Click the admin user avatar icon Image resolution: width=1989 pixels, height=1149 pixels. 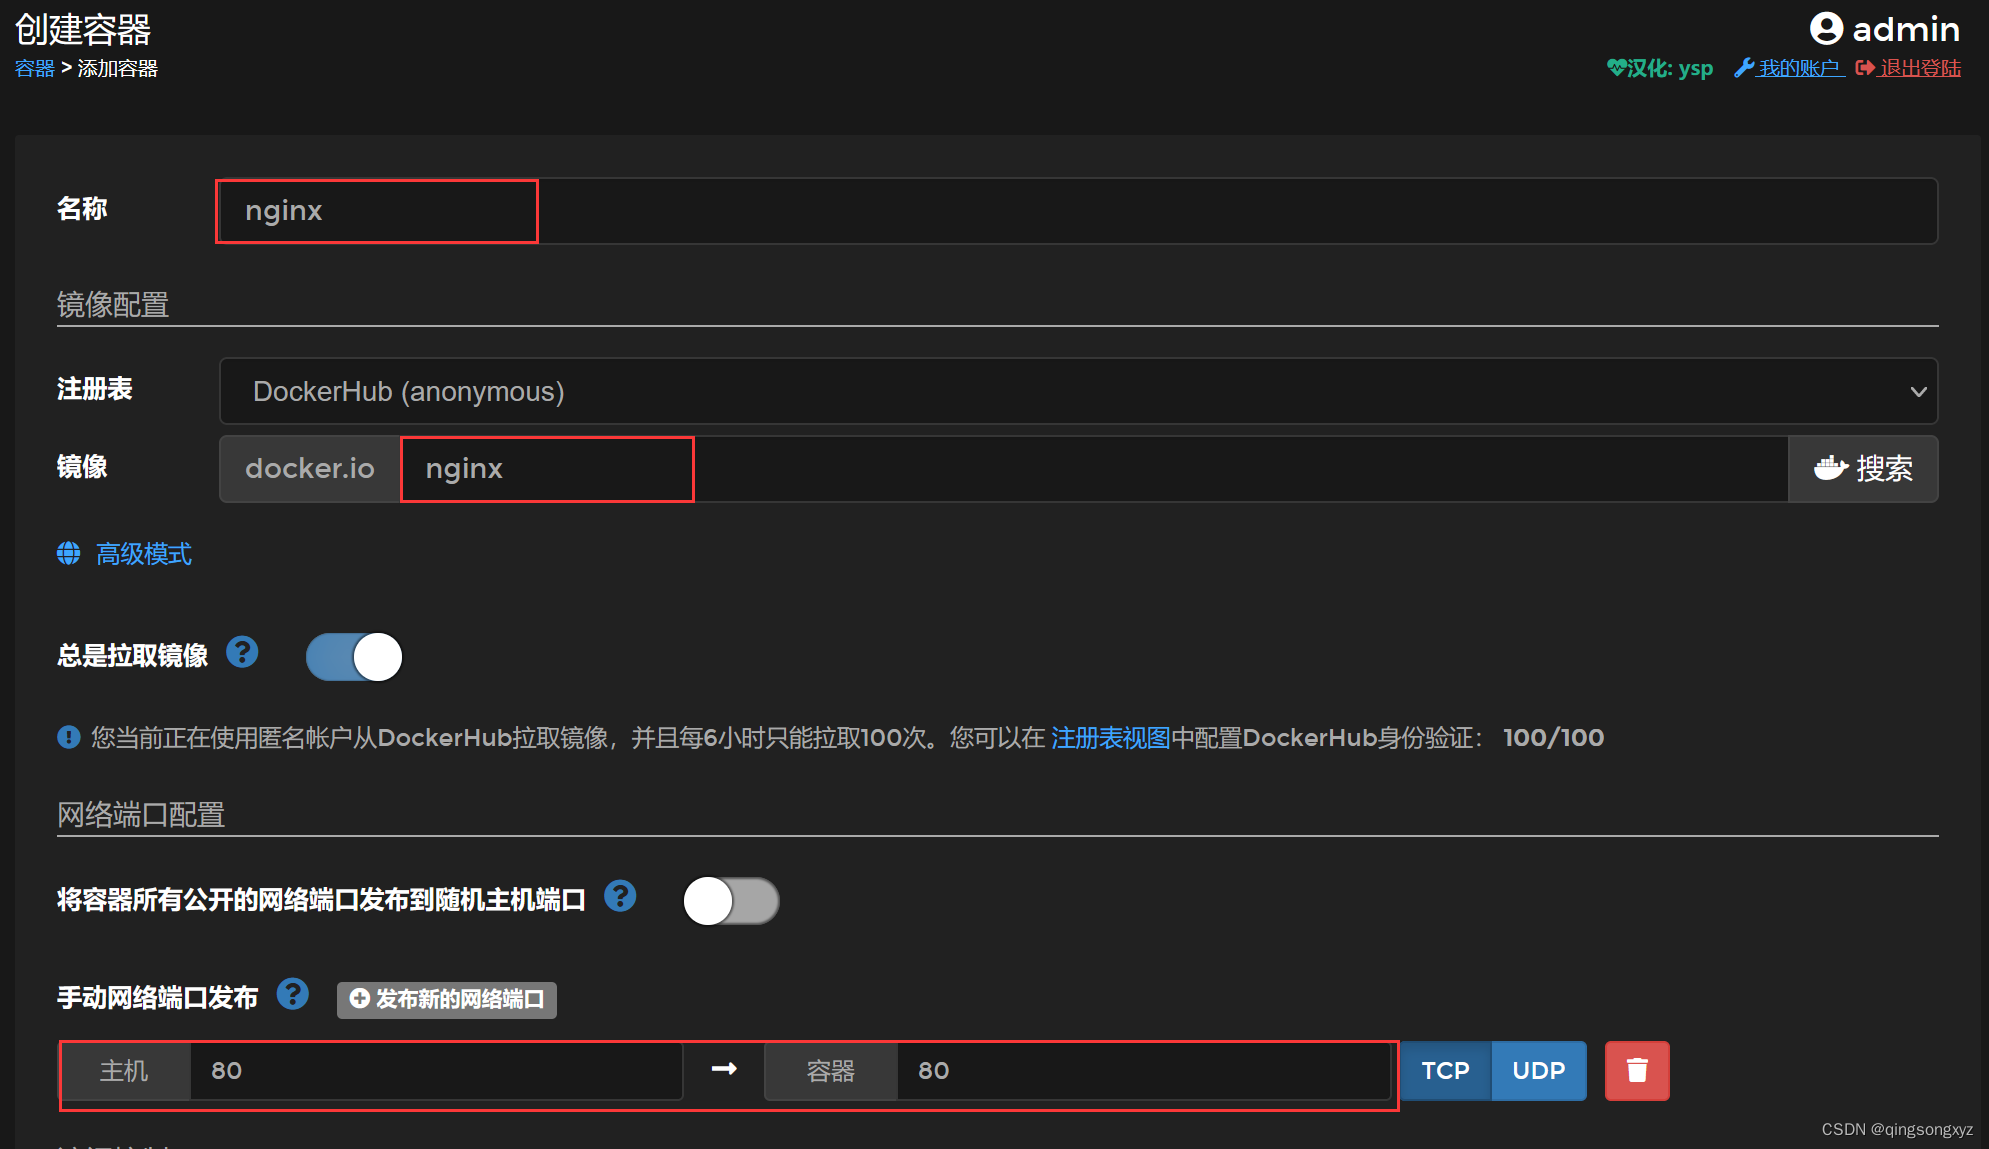[1826, 29]
